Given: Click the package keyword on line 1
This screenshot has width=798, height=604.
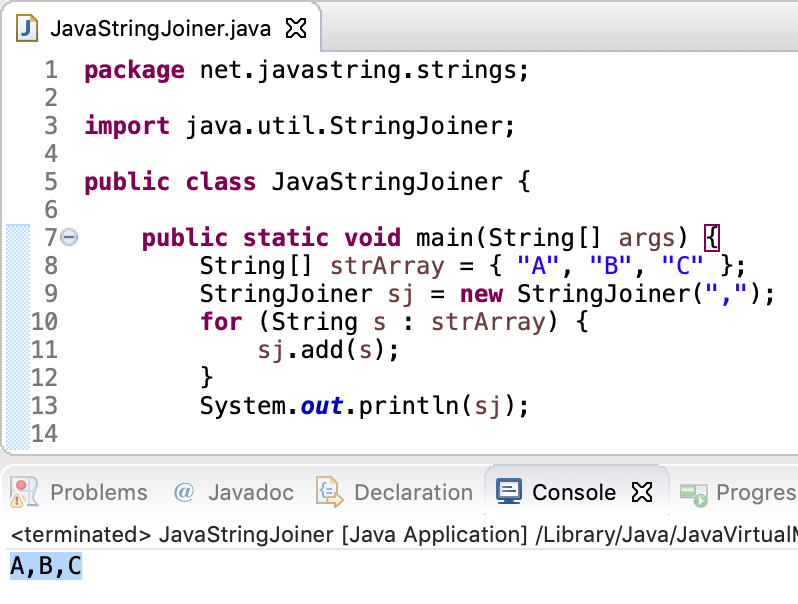Looking at the screenshot, I should [134, 71].
